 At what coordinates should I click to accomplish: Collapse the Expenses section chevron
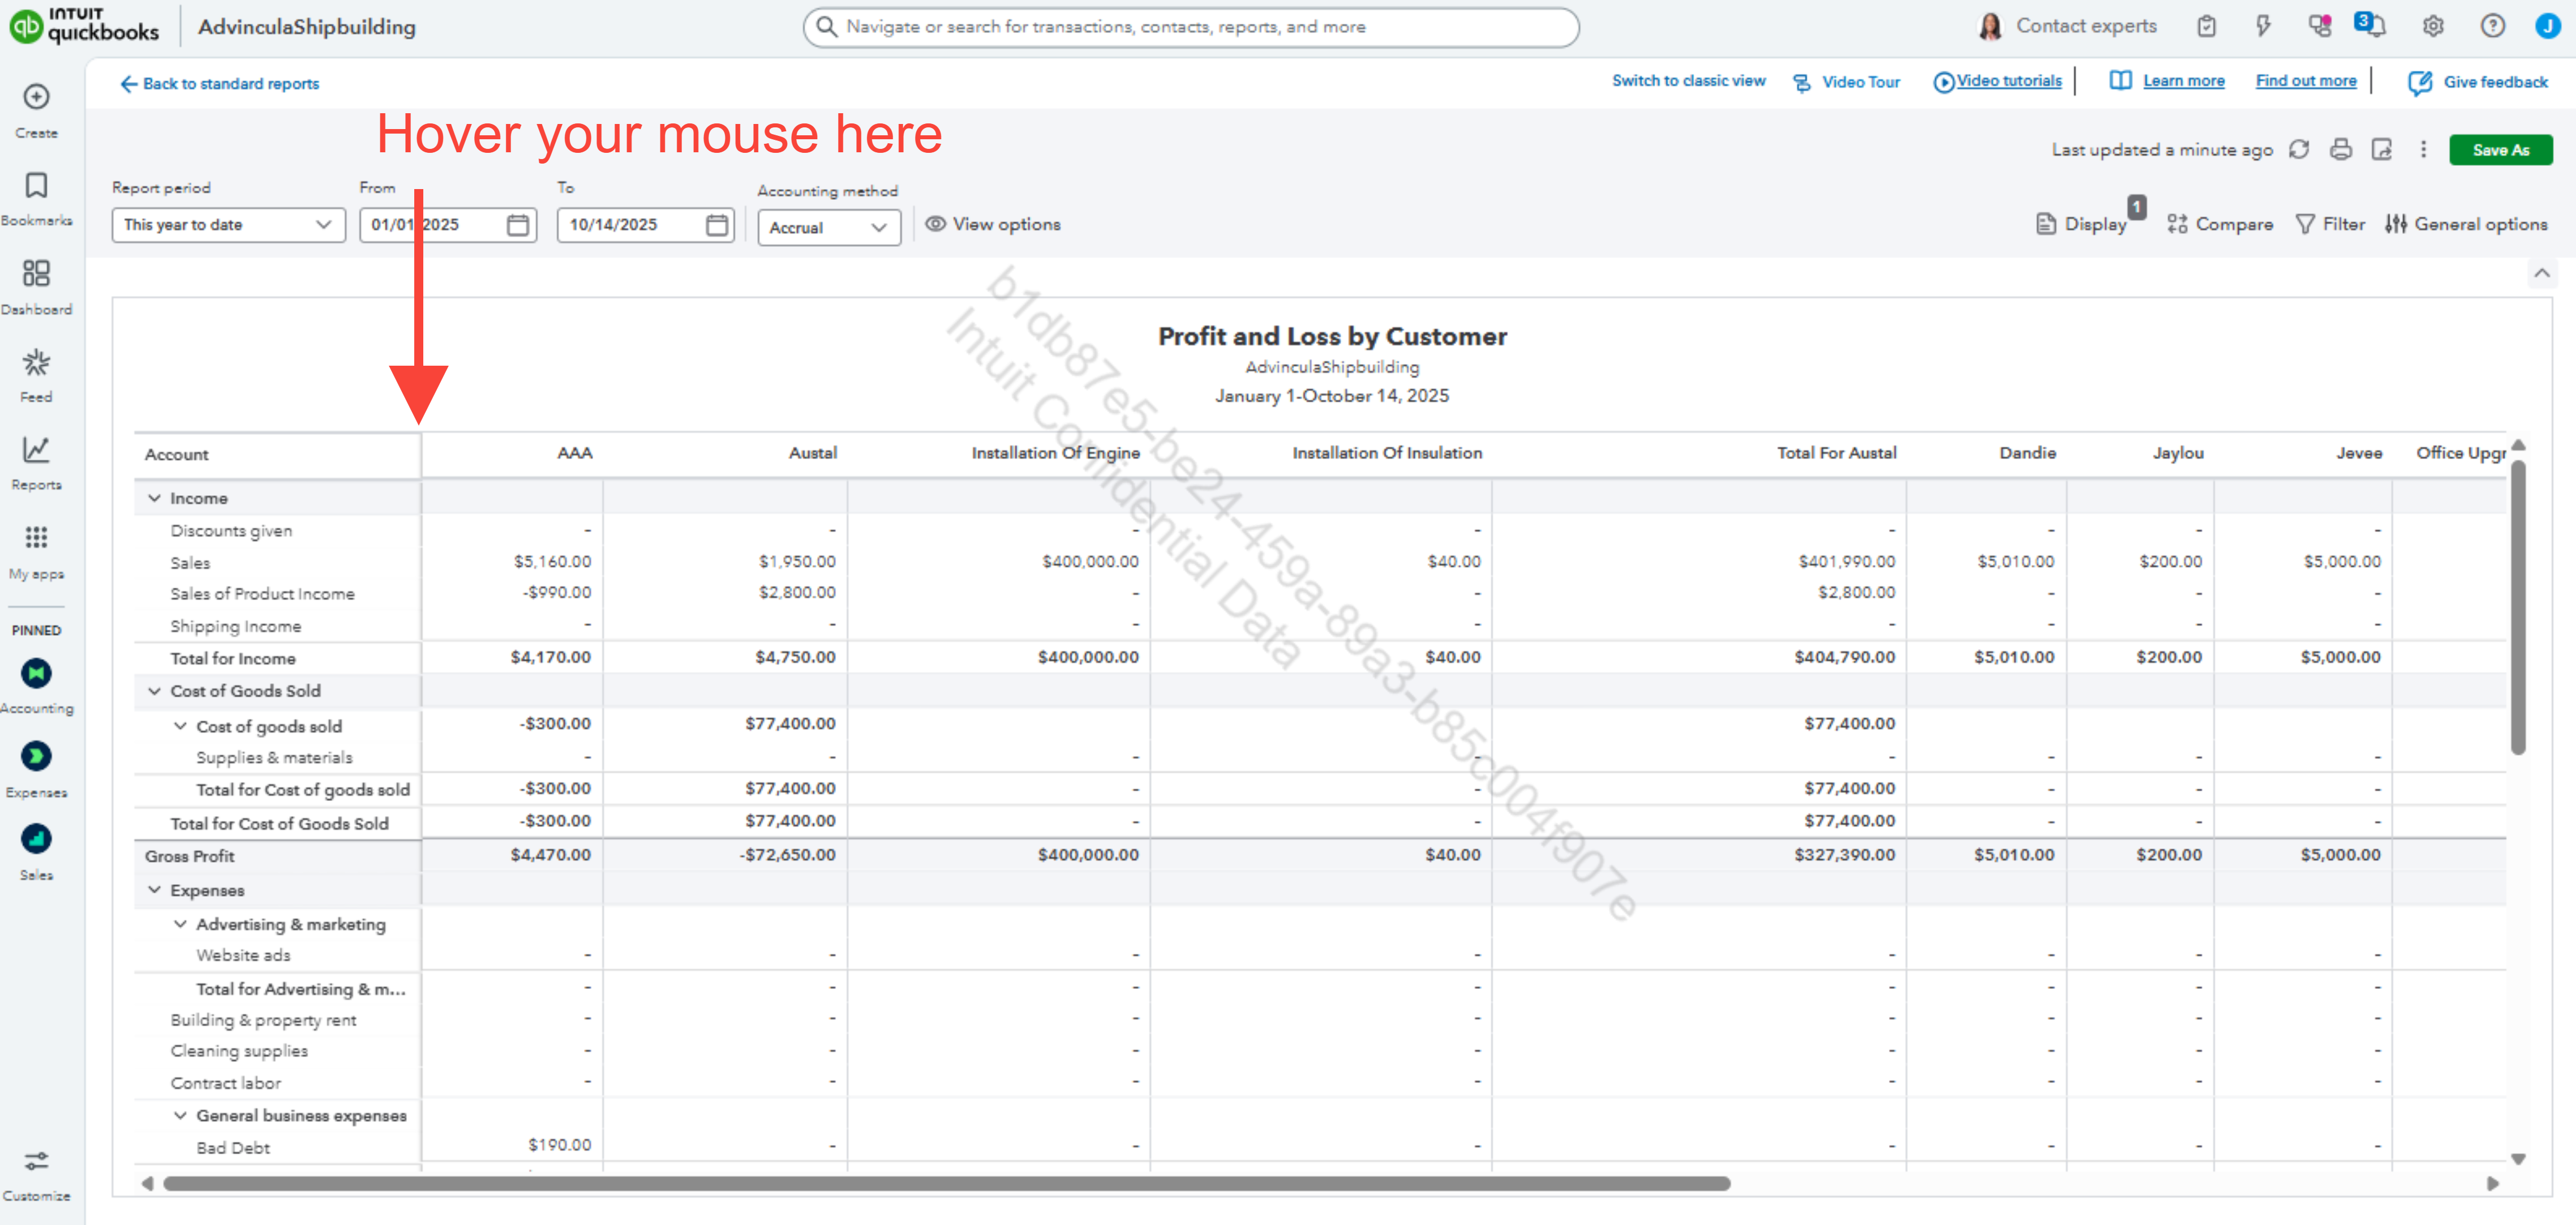(x=155, y=890)
